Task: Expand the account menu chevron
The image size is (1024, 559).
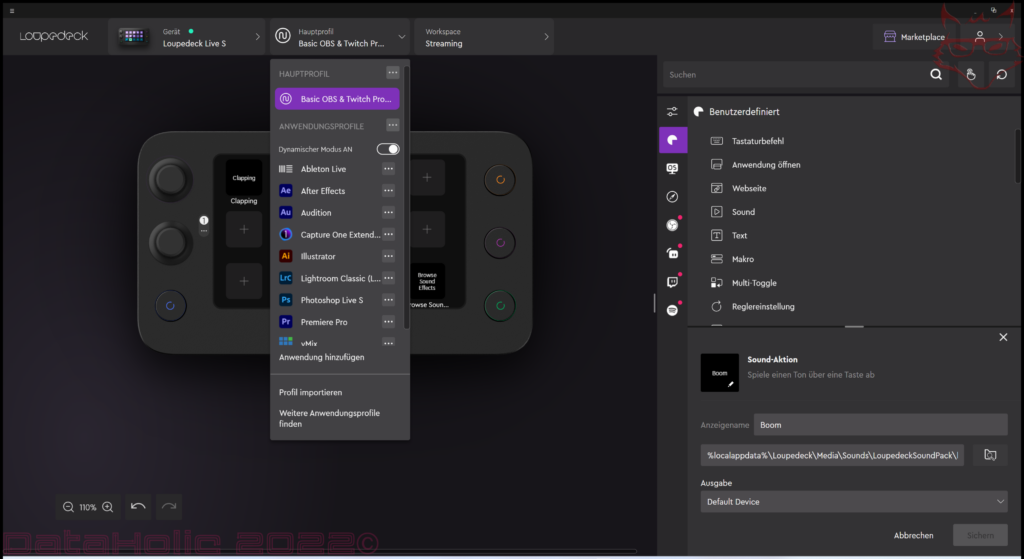Action: [1001, 37]
